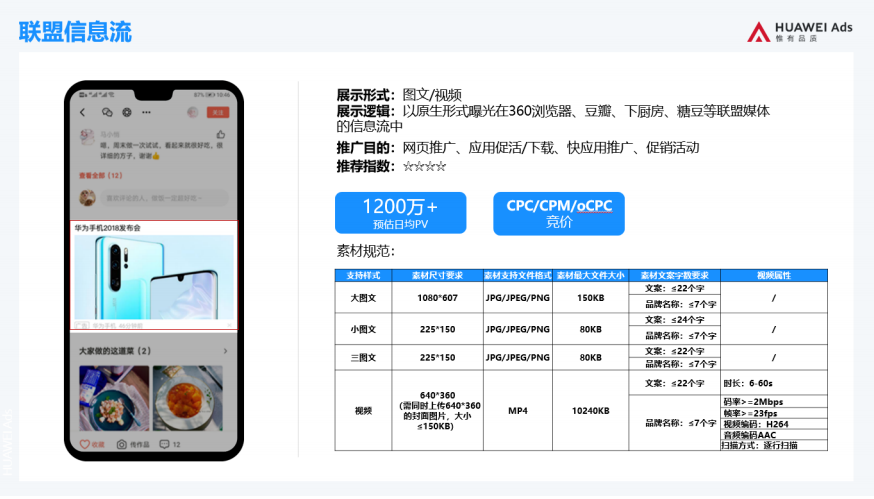Click the 素材文案字数要求 column header

click(x=674, y=275)
